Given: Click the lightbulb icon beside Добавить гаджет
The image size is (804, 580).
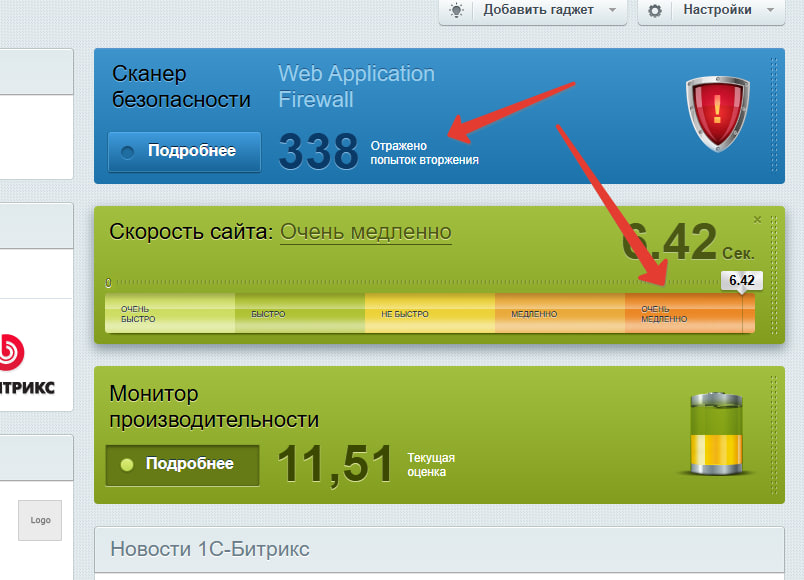Looking at the screenshot, I should pyautogui.click(x=457, y=10).
